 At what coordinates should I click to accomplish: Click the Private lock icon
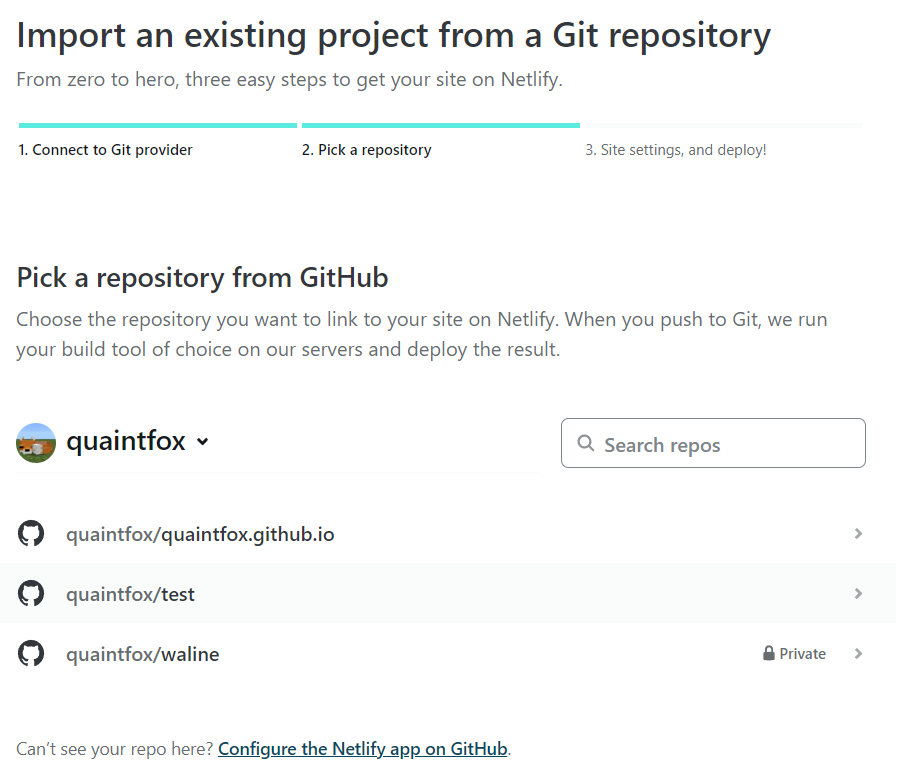point(769,654)
